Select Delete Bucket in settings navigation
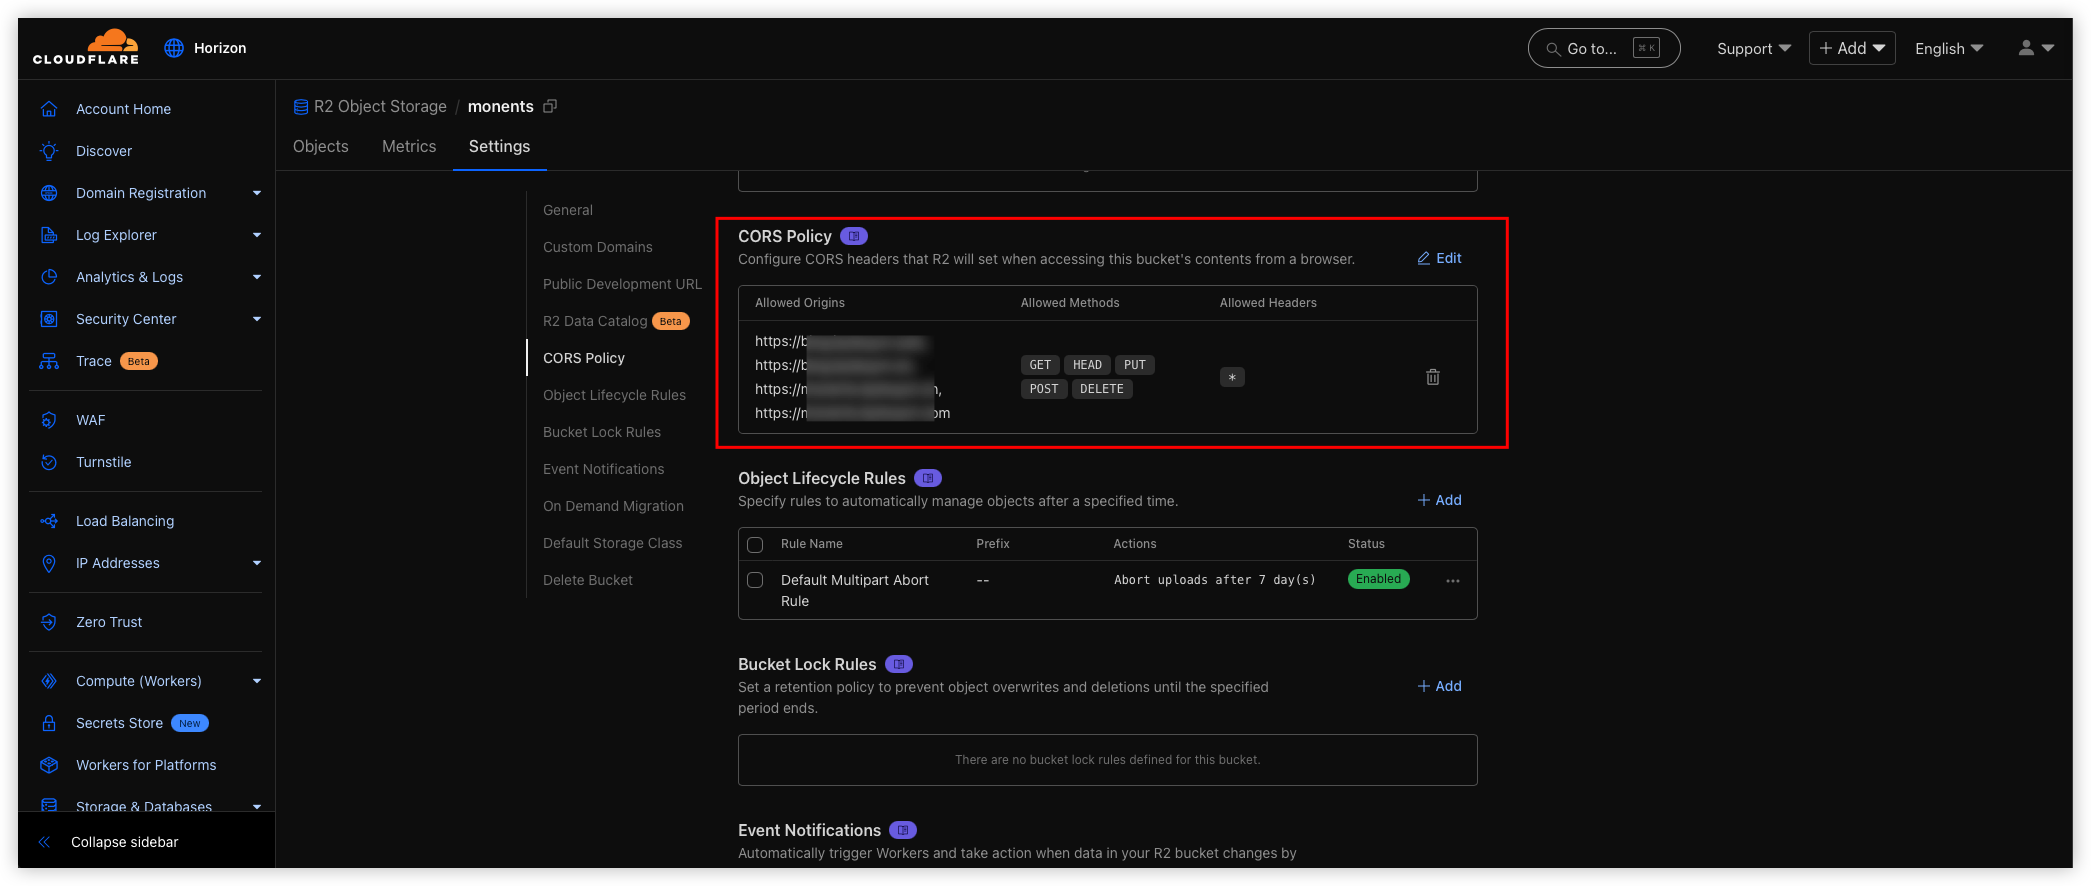Screen dimensions: 2091x886 pyautogui.click(x=588, y=580)
